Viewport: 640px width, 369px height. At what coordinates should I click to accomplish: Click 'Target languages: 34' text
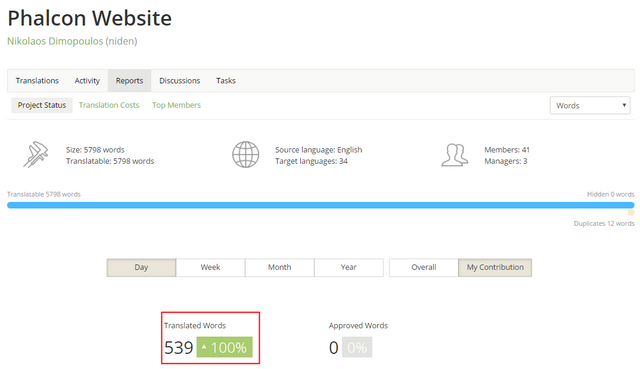(311, 161)
